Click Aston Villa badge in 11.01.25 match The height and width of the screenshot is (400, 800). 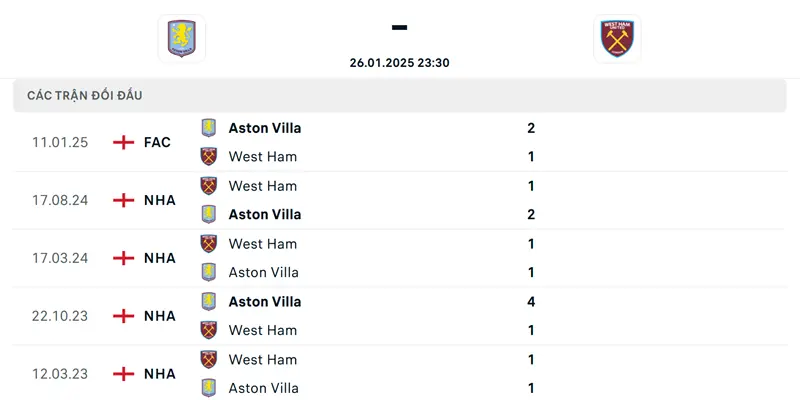209,128
